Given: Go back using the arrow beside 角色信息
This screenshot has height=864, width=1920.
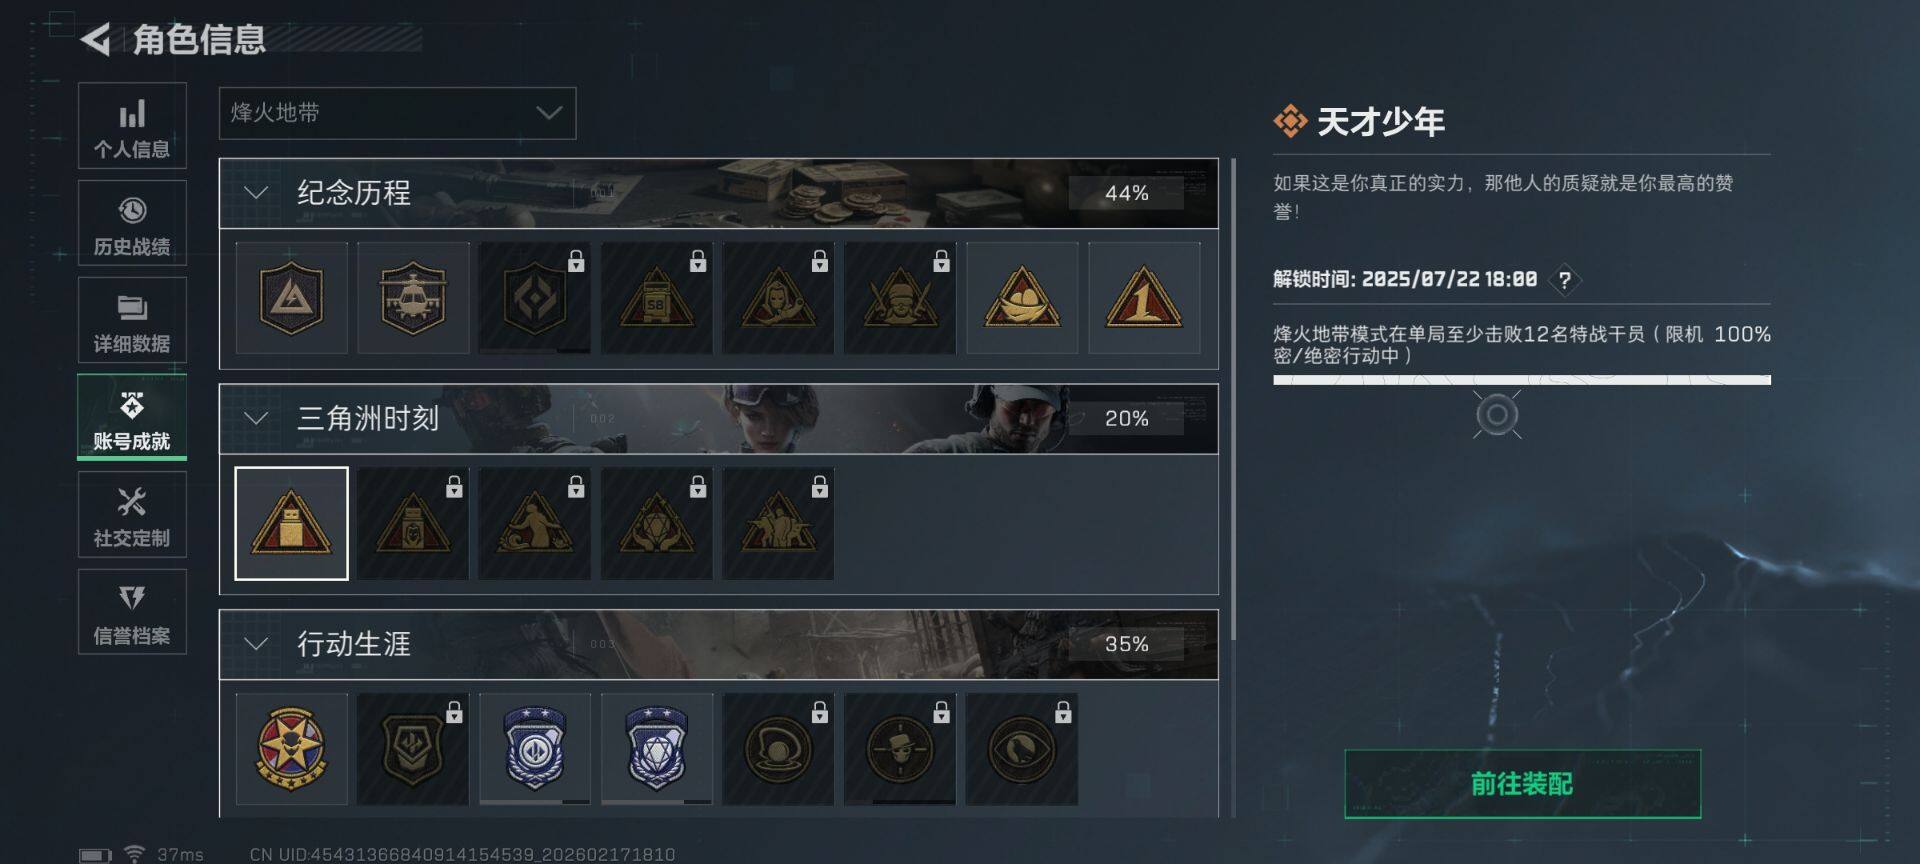Looking at the screenshot, I should click(96, 39).
